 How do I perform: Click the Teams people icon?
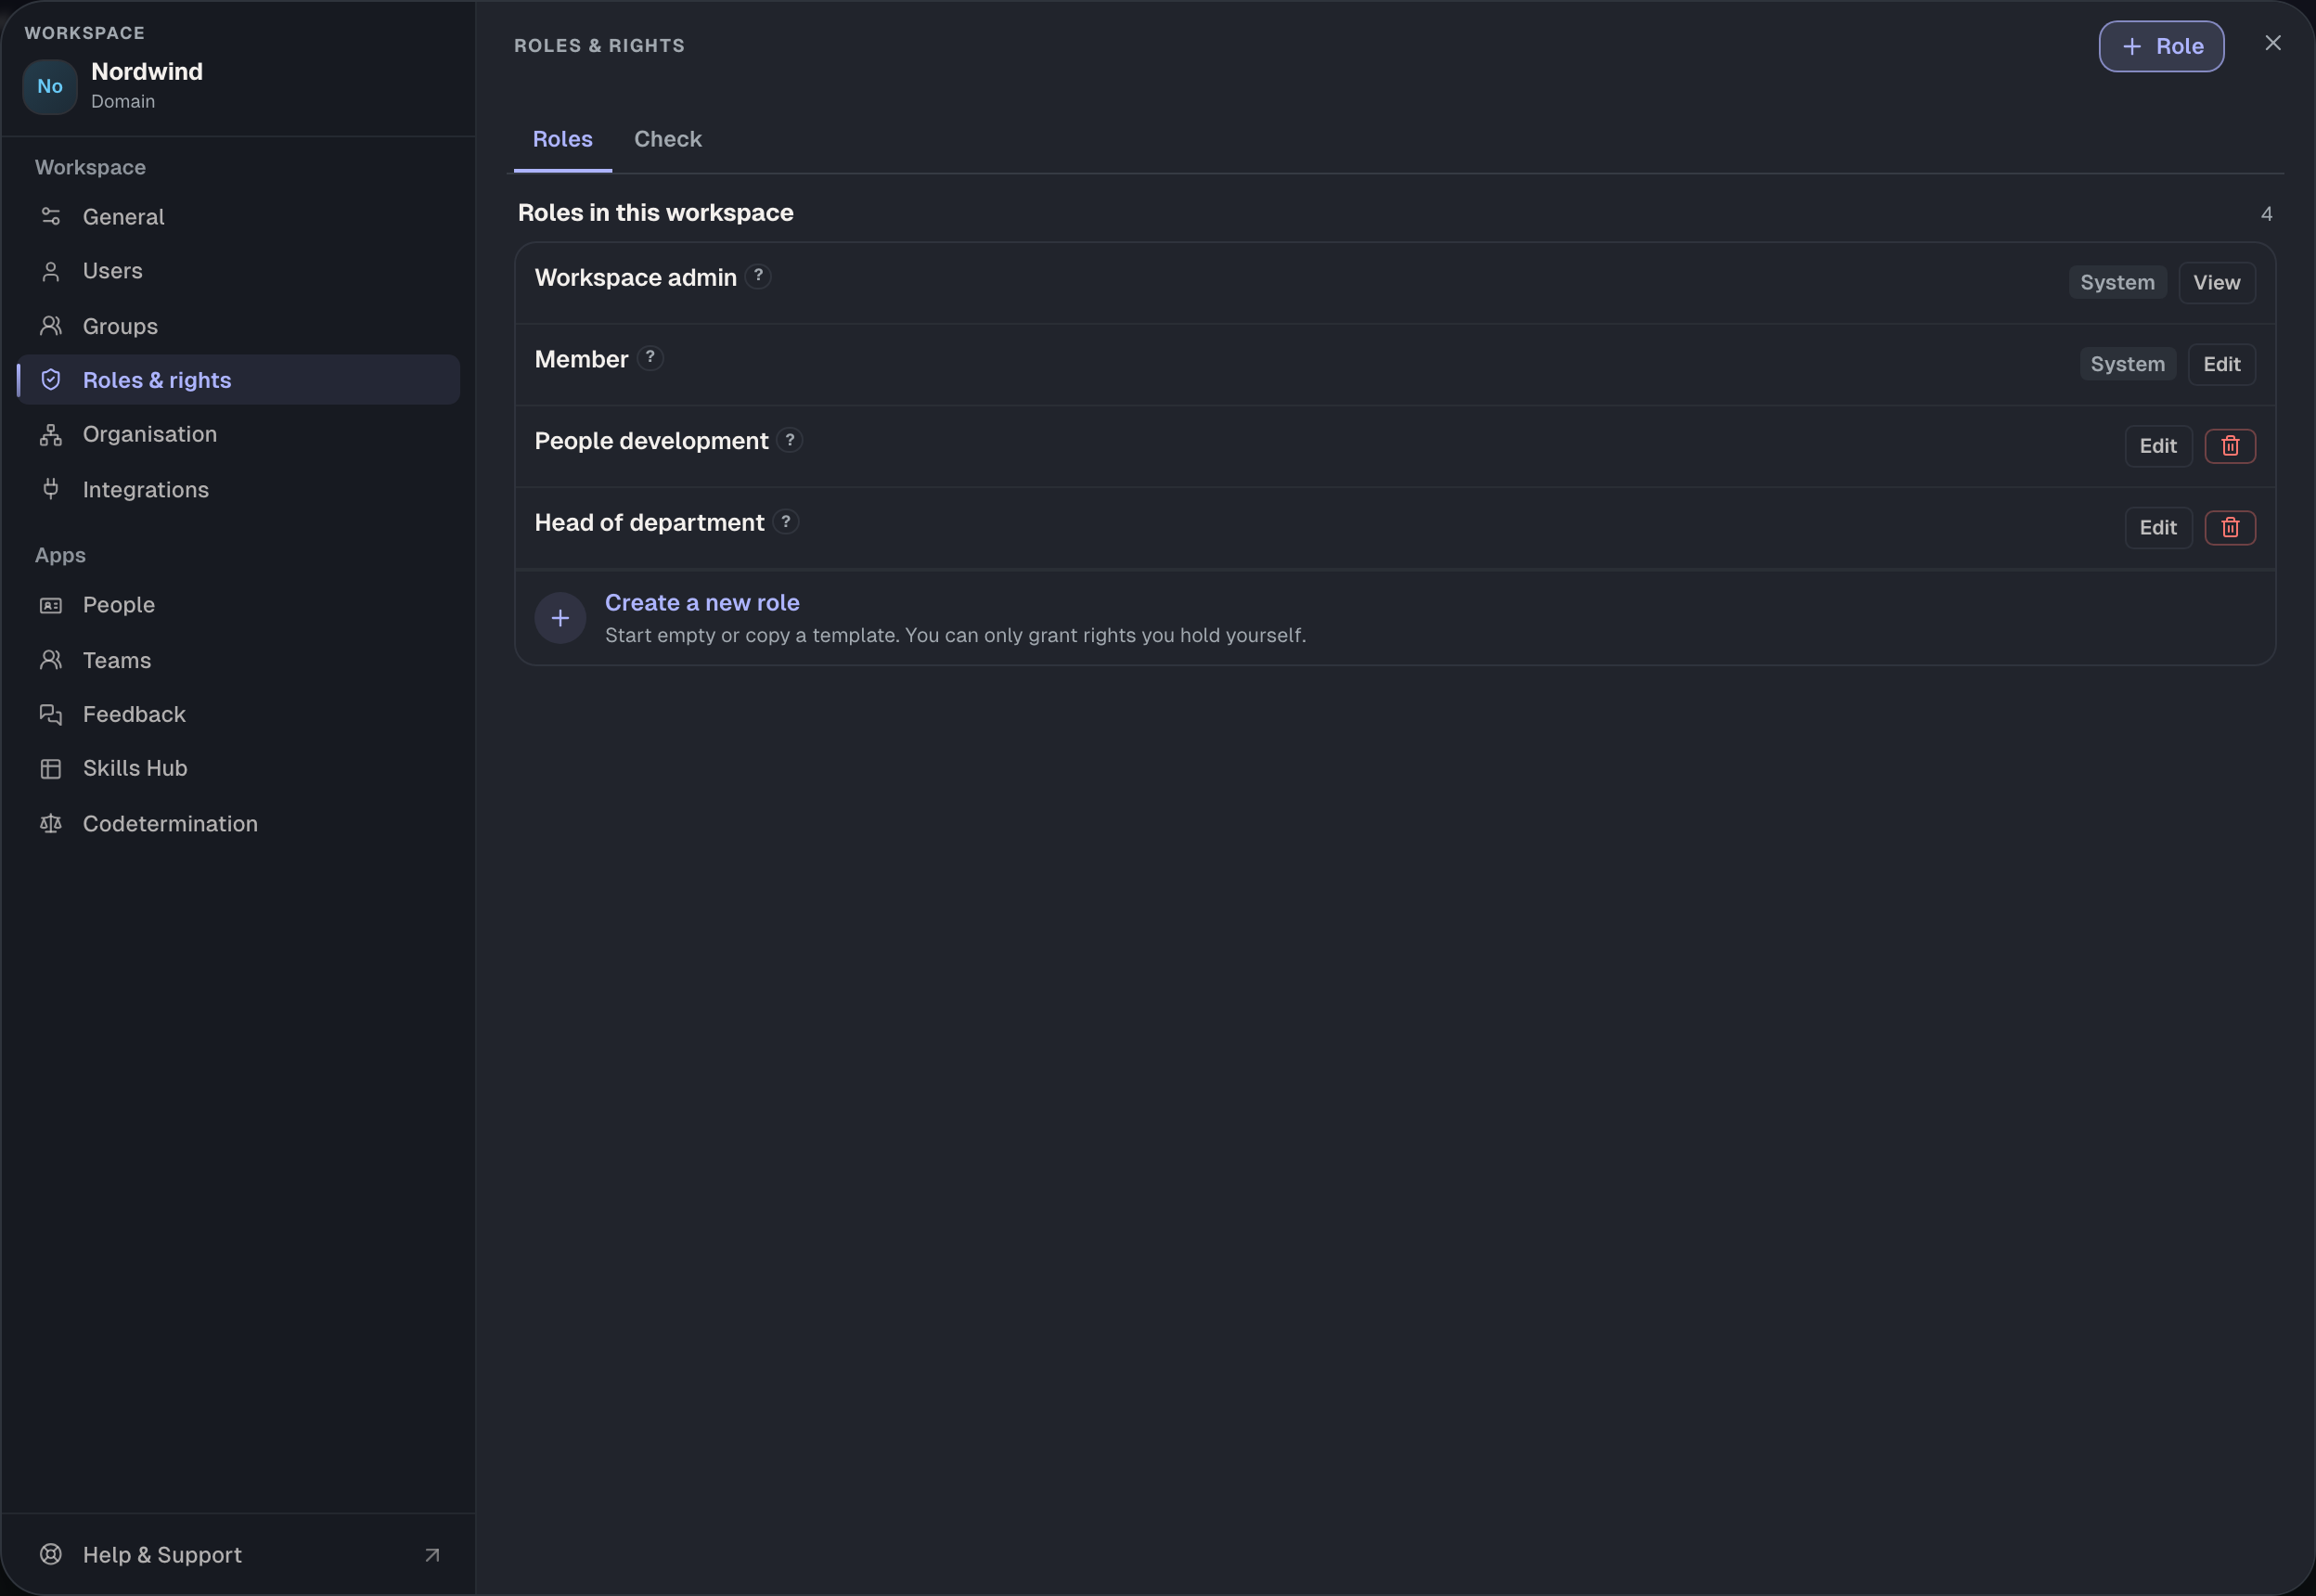pyautogui.click(x=51, y=660)
